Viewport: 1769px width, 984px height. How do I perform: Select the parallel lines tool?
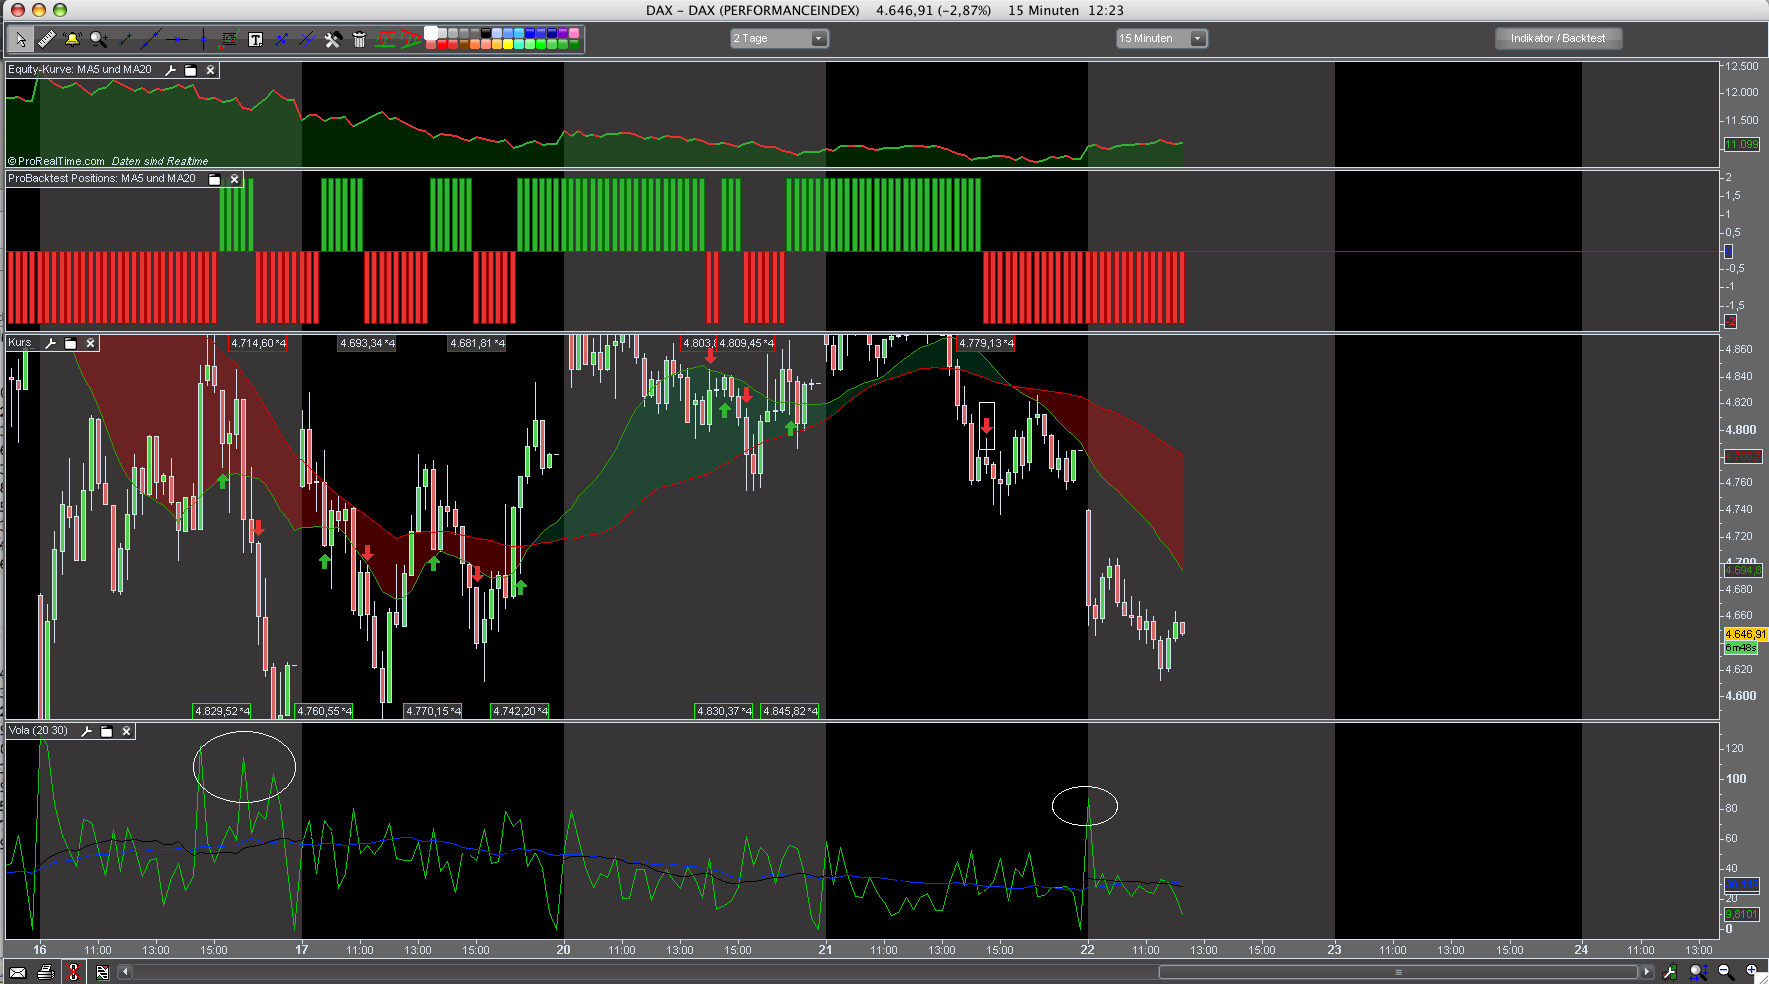tap(307, 40)
